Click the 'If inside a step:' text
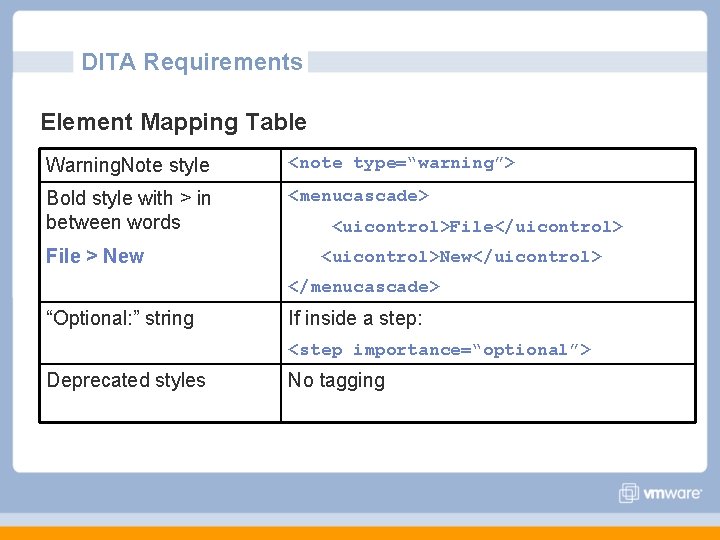Image resolution: width=720 pixels, height=540 pixels. tap(355, 318)
